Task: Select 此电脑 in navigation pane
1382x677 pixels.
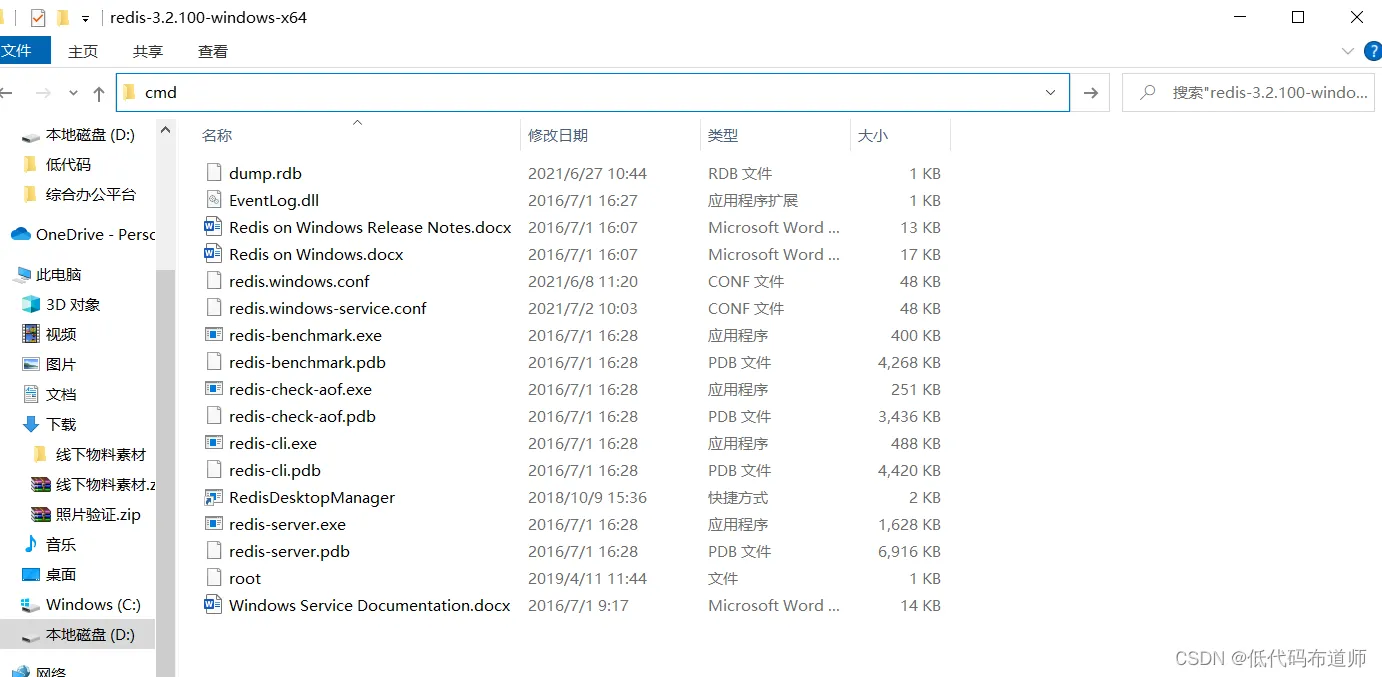Action: (49, 274)
